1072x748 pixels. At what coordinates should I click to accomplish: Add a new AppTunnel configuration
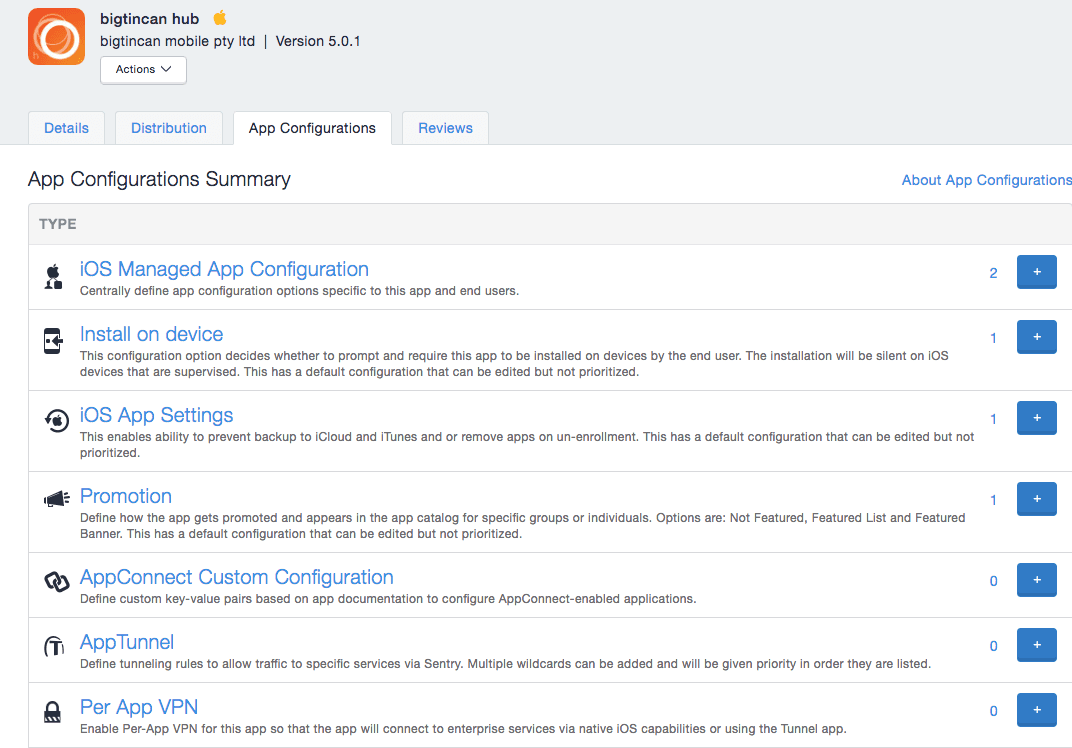point(1036,645)
